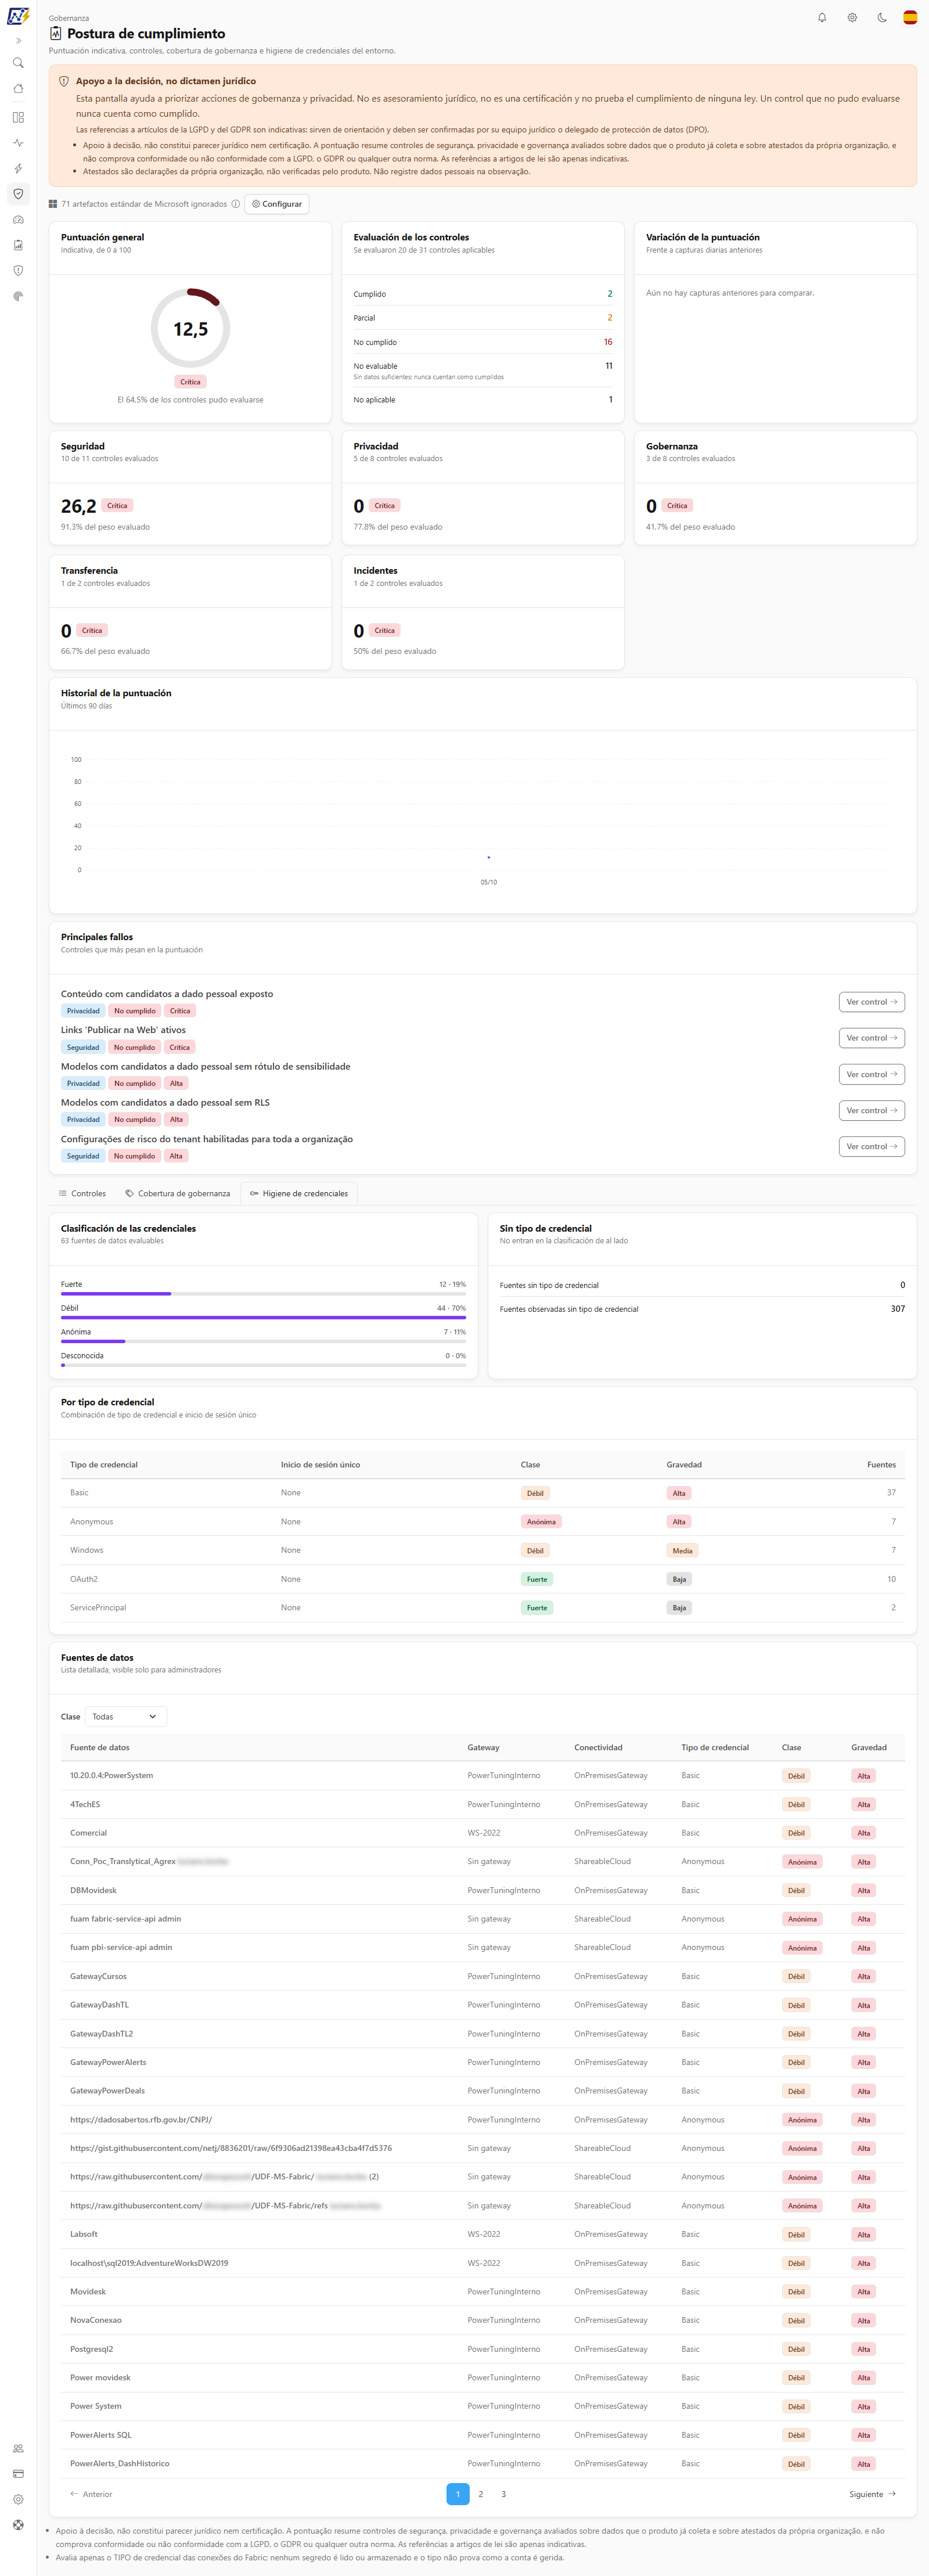Open the fingerprint sidebar icon
This screenshot has width=929, height=2576.
tap(18, 296)
